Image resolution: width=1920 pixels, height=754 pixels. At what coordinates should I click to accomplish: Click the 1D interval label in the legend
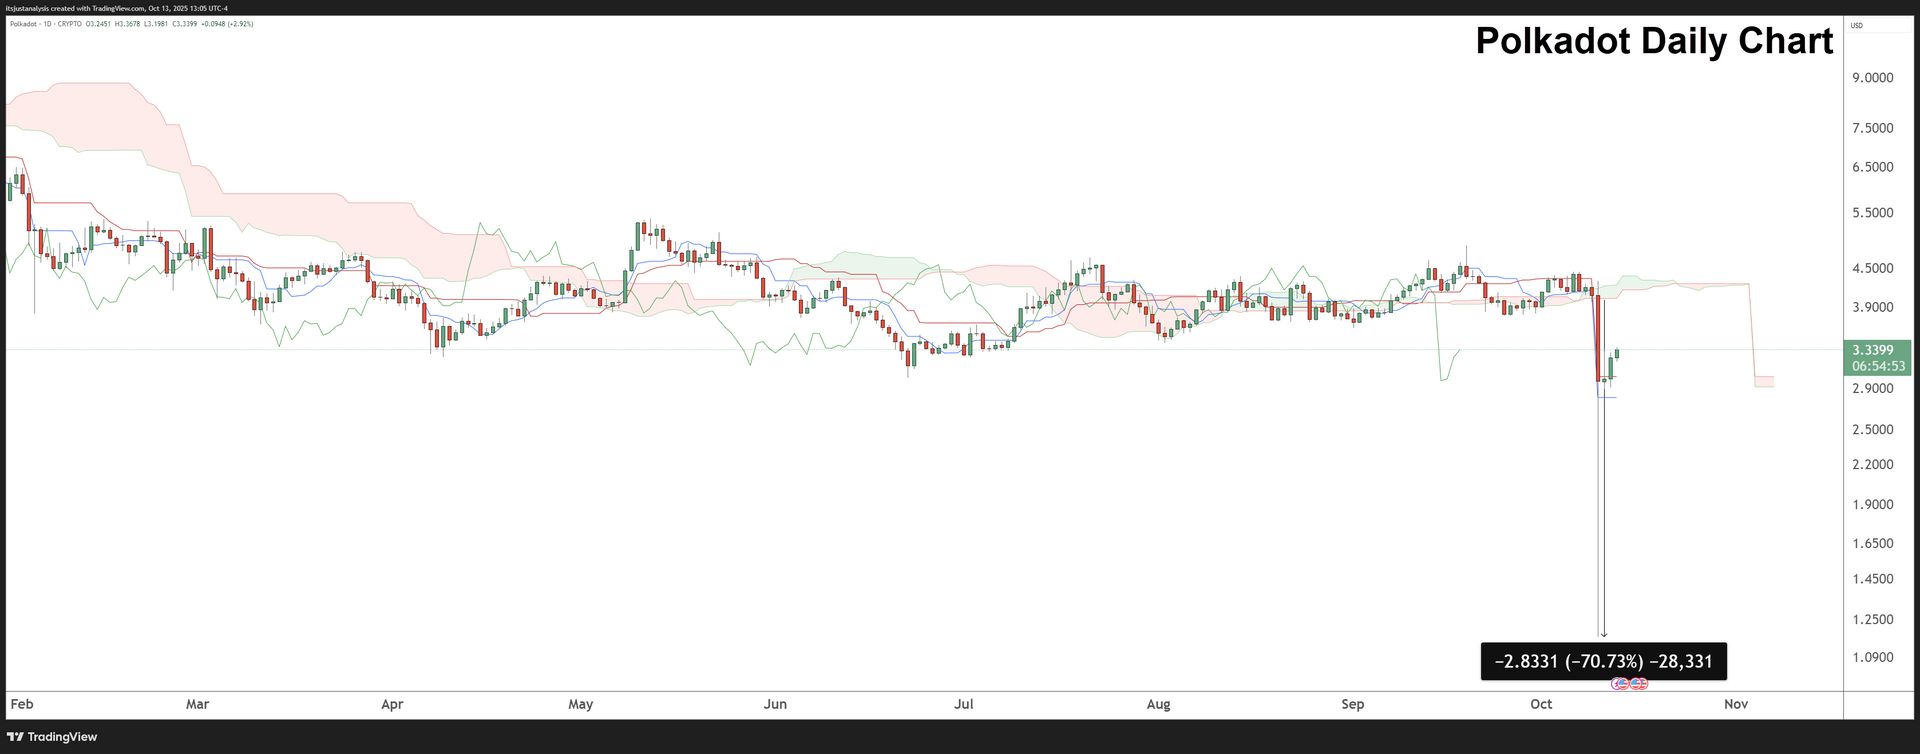click(49, 24)
